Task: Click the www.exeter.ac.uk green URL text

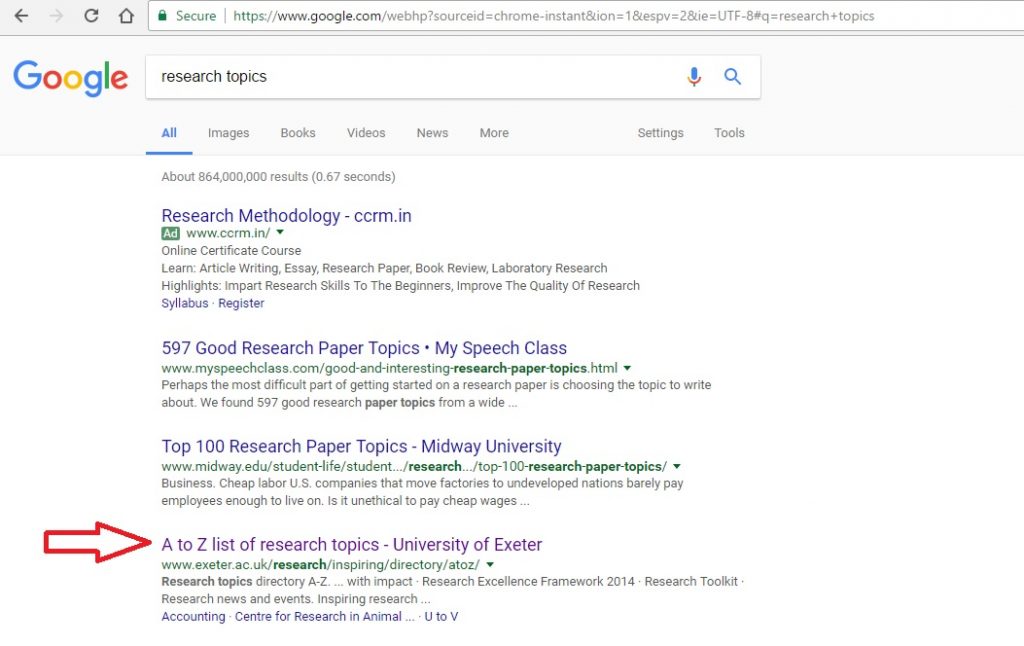Action: (x=321, y=564)
